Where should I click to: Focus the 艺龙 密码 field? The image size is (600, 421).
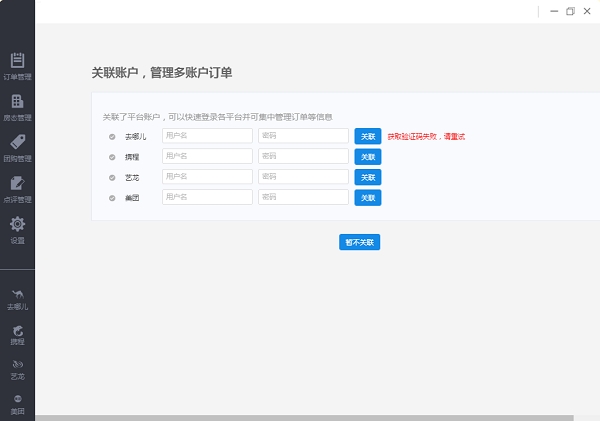(303, 177)
